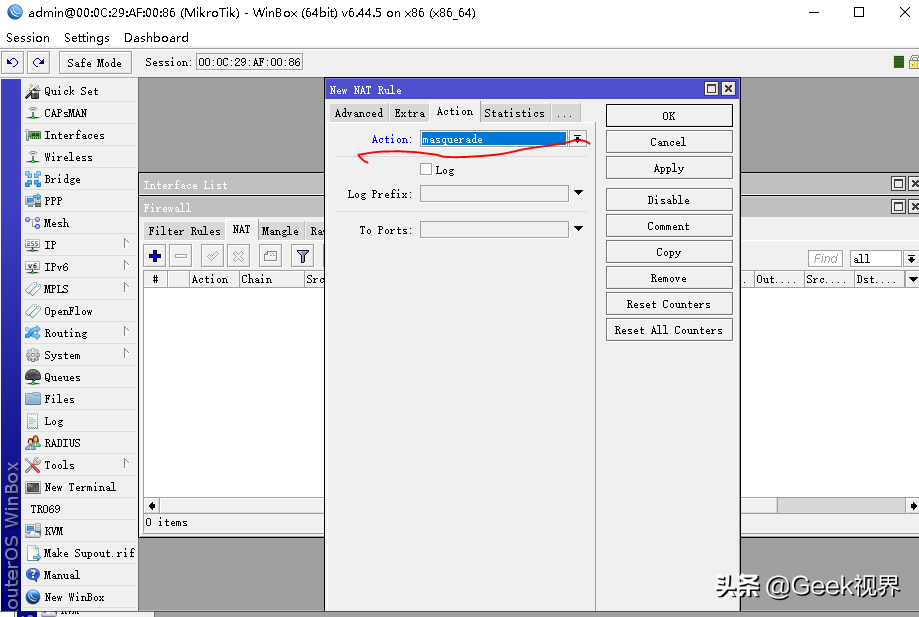
Task: Click the filter funnel icon in Firewall
Action: (x=303, y=256)
